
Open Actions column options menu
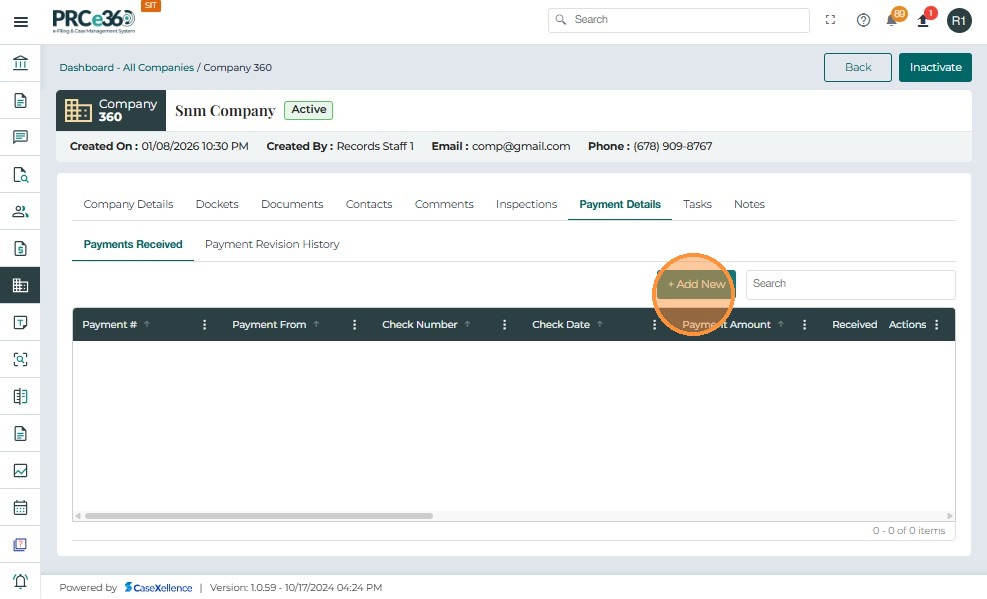point(937,325)
